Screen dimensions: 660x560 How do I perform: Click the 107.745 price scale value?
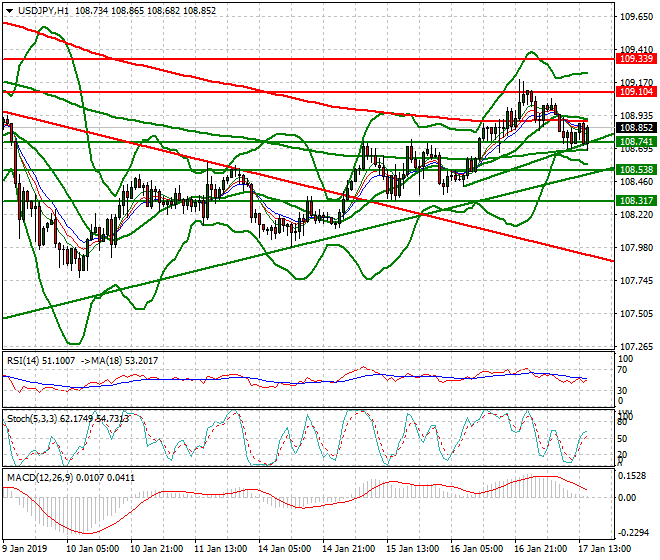pyautogui.click(x=636, y=280)
